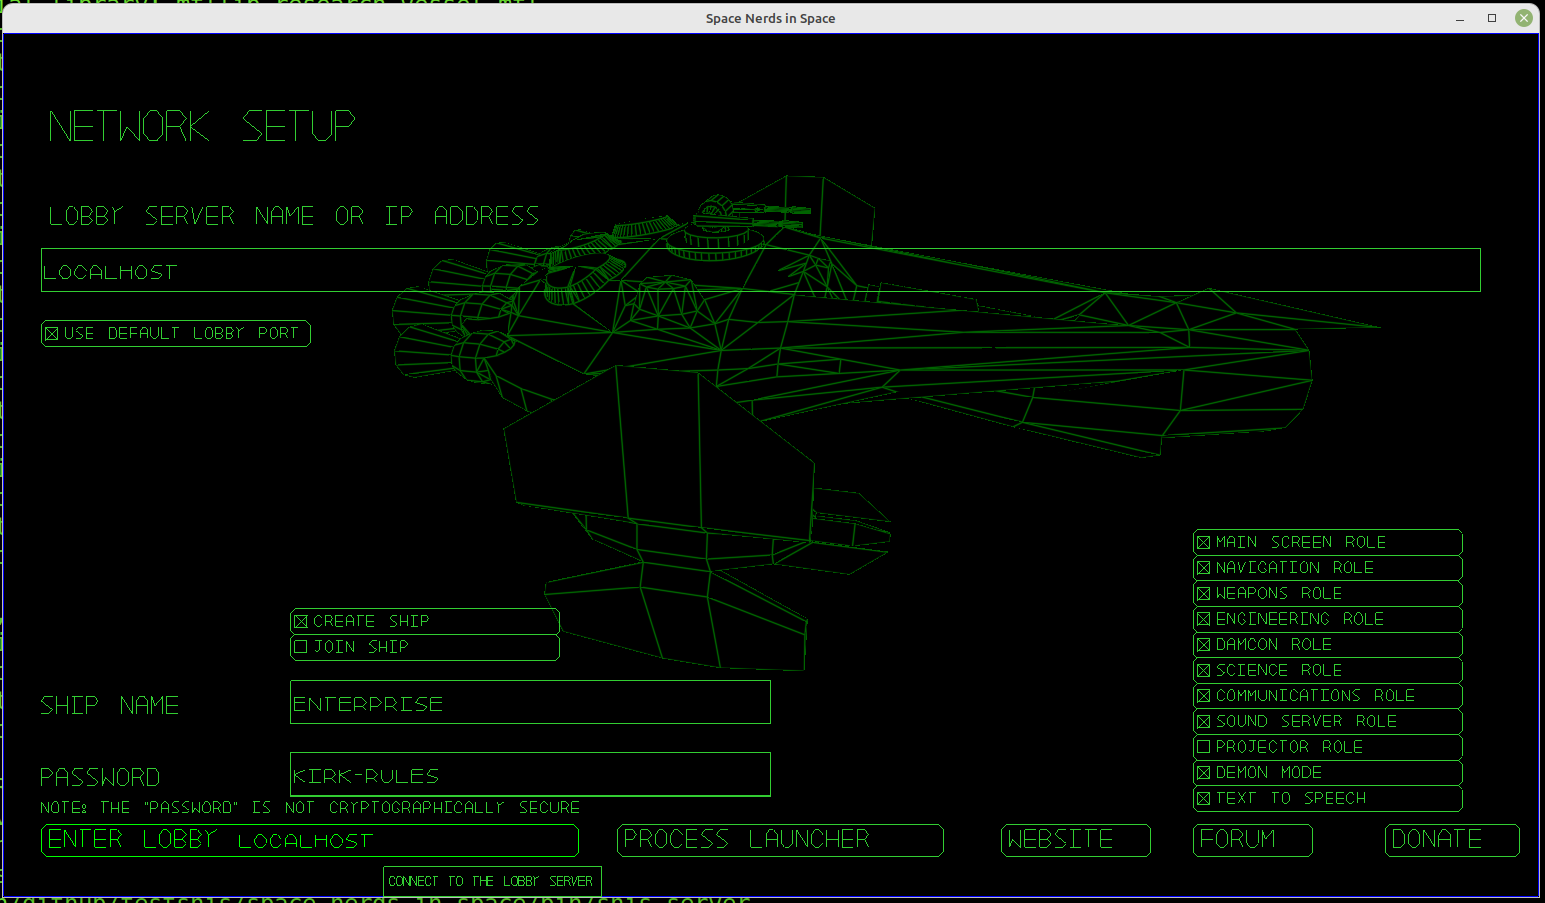Click the Space Nerds in Space title bar
Image resolution: width=1545 pixels, height=903 pixels.
coord(770,18)
